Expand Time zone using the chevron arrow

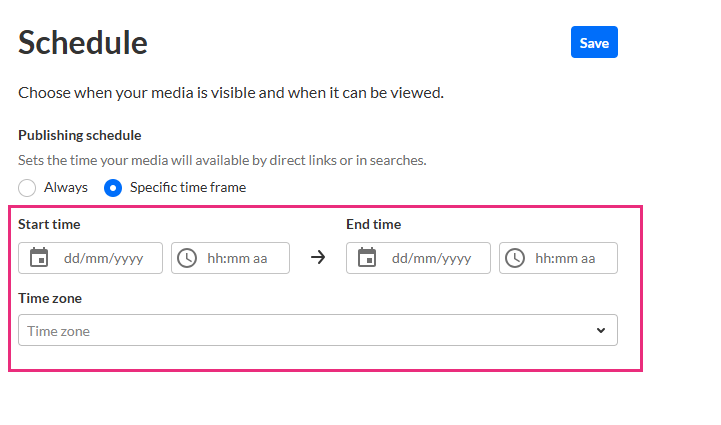click(601, 330)
